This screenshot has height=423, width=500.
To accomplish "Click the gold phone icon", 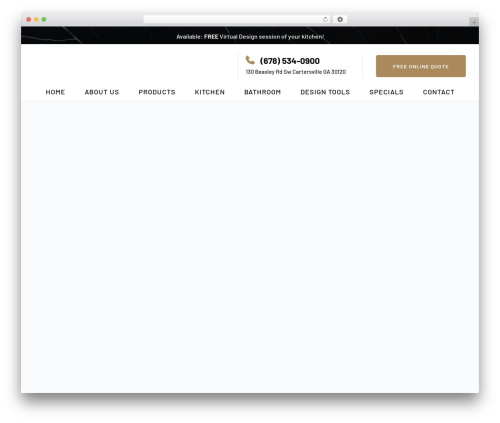I will (250, 60).
